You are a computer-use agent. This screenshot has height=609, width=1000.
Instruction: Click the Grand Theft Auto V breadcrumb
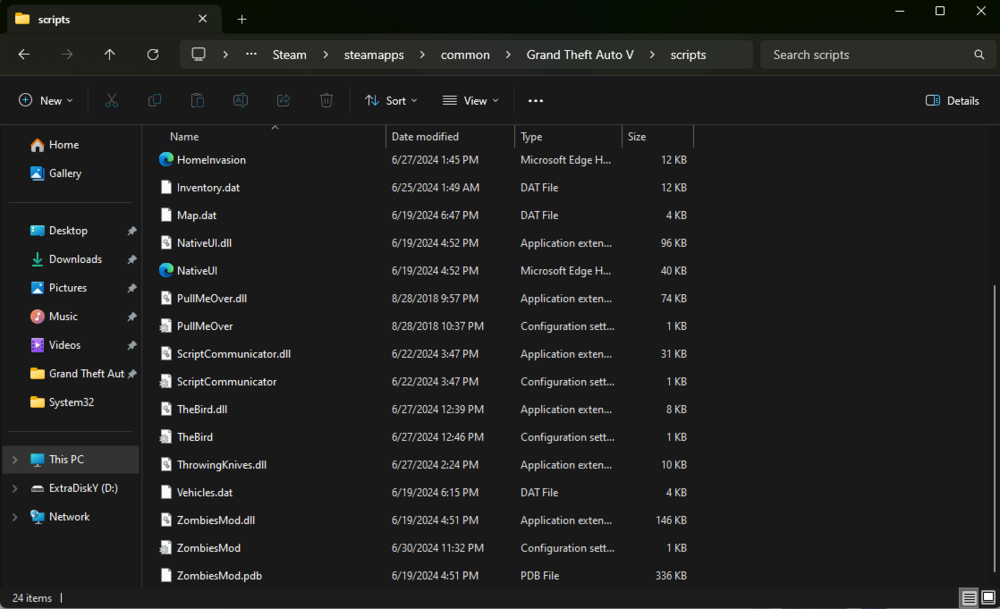(x=580, y=55)
